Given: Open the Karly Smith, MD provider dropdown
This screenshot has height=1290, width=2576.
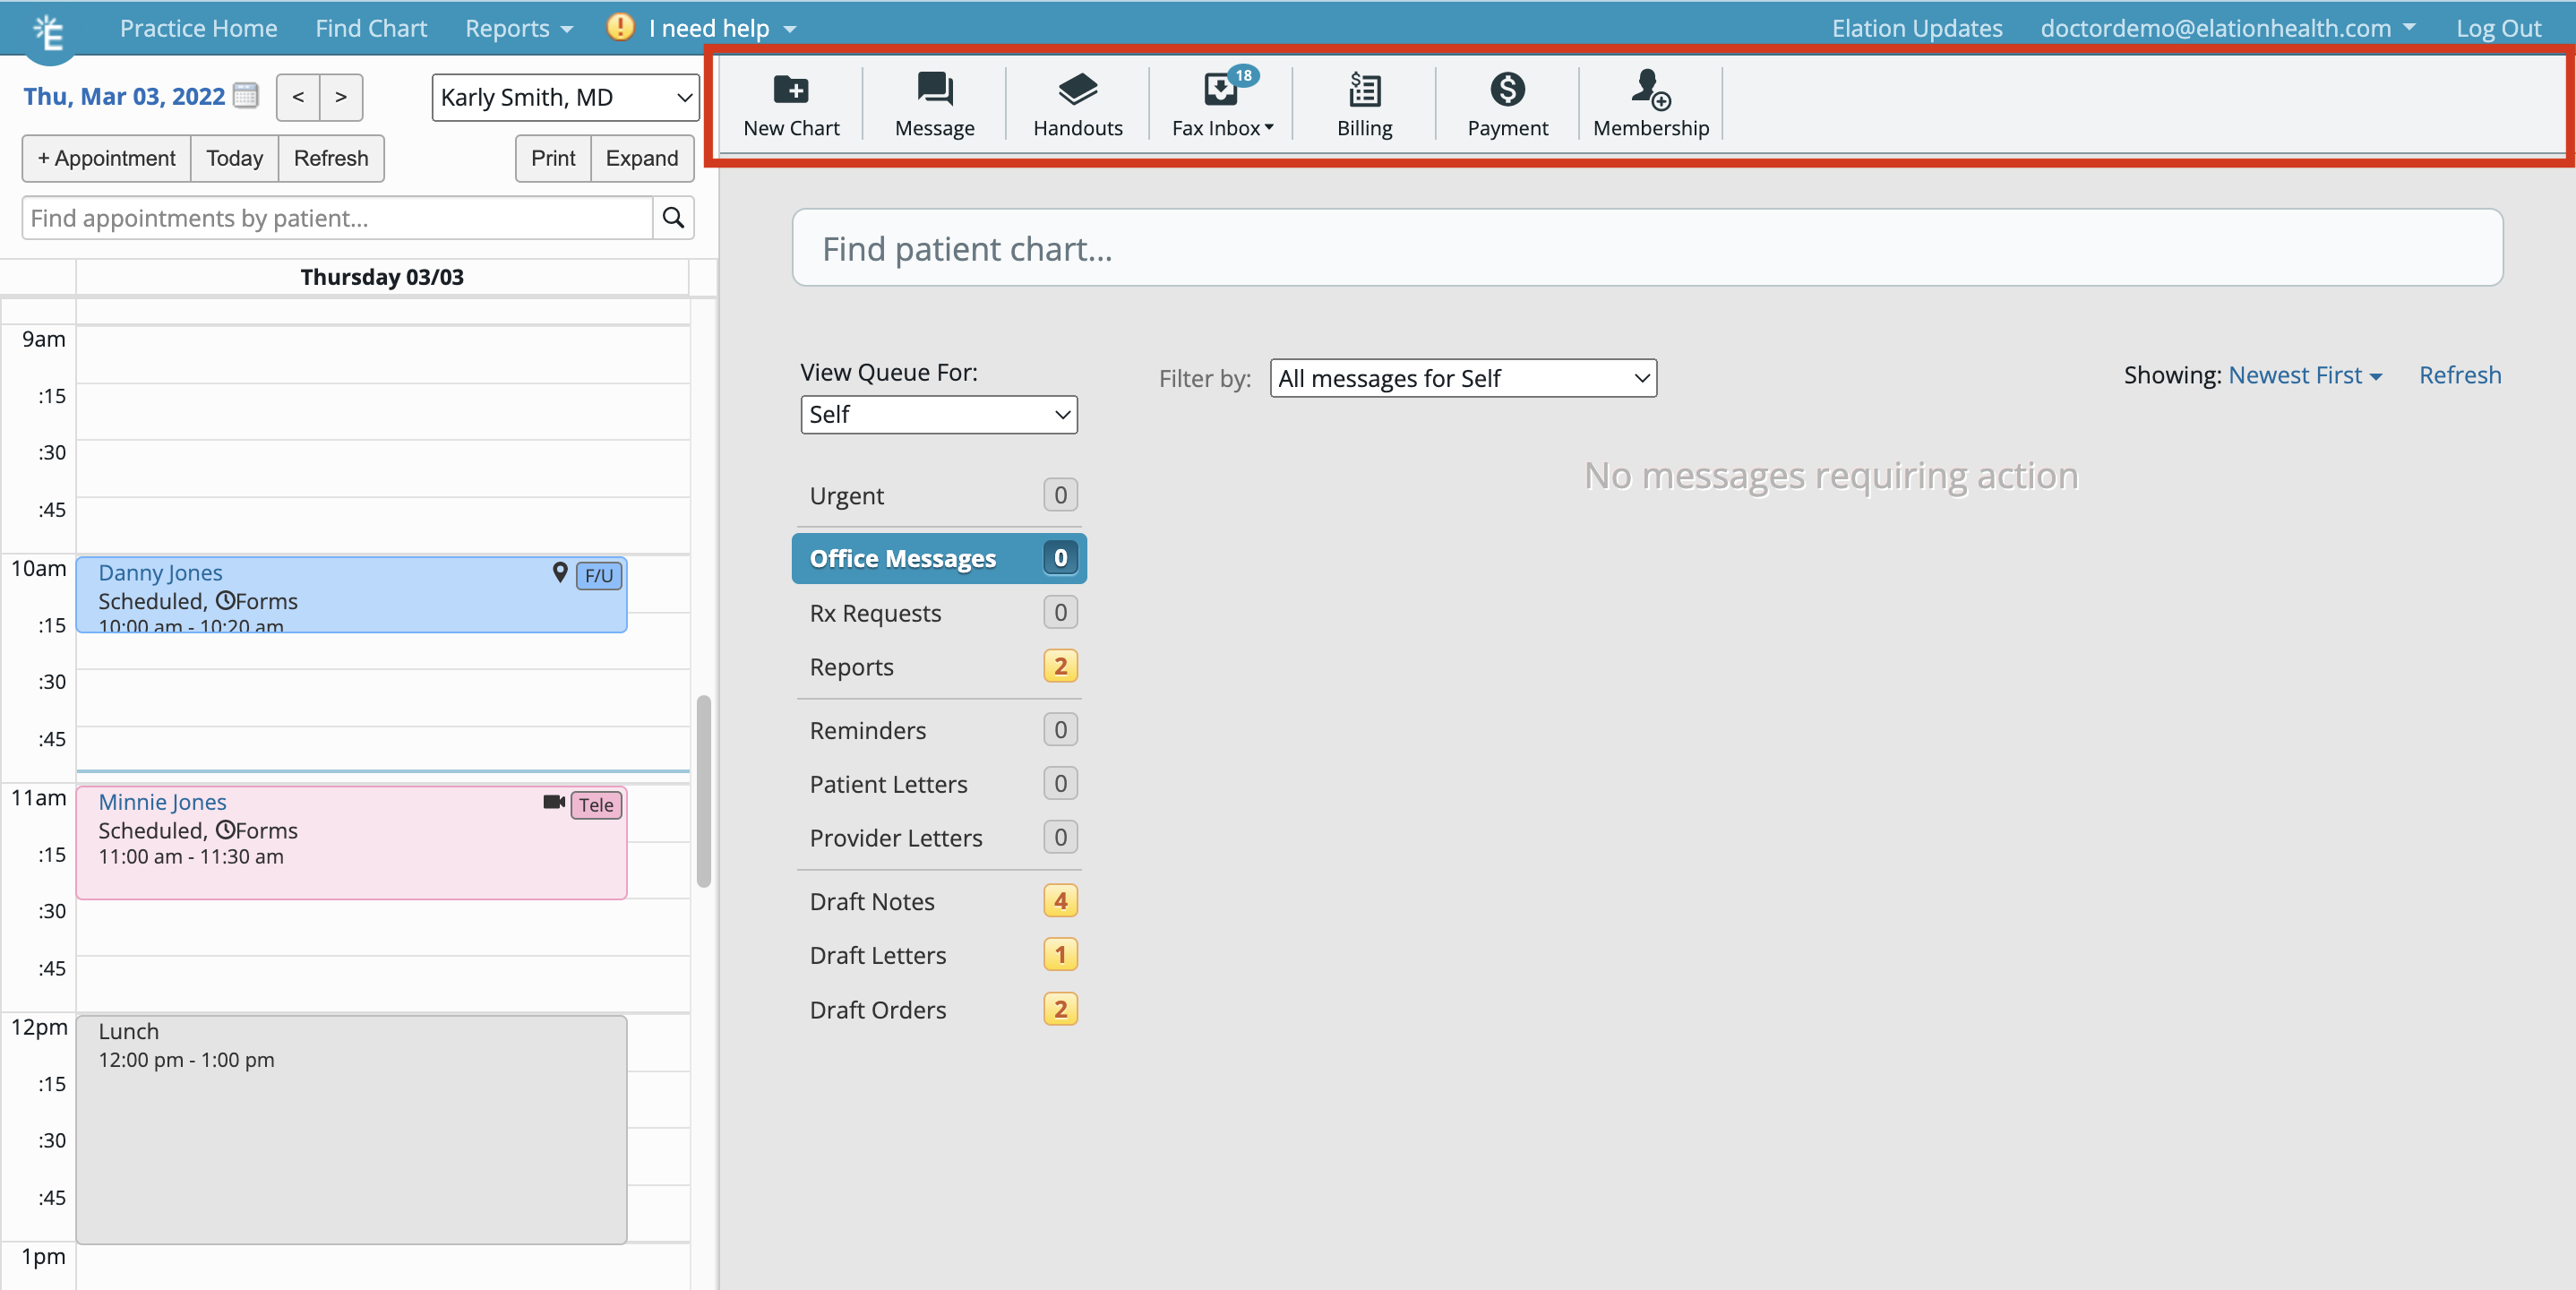Looking at the screenshot, I should pos(565,97).
